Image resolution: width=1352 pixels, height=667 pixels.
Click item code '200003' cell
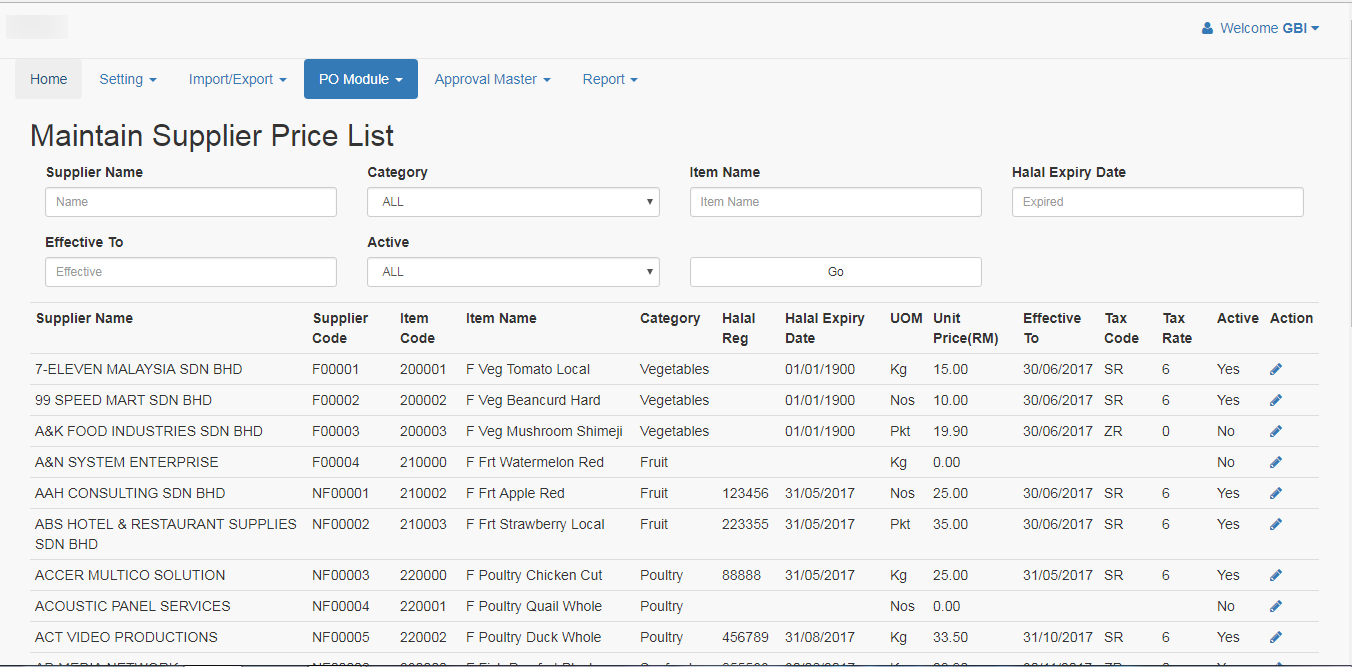(x=423, y=431)
